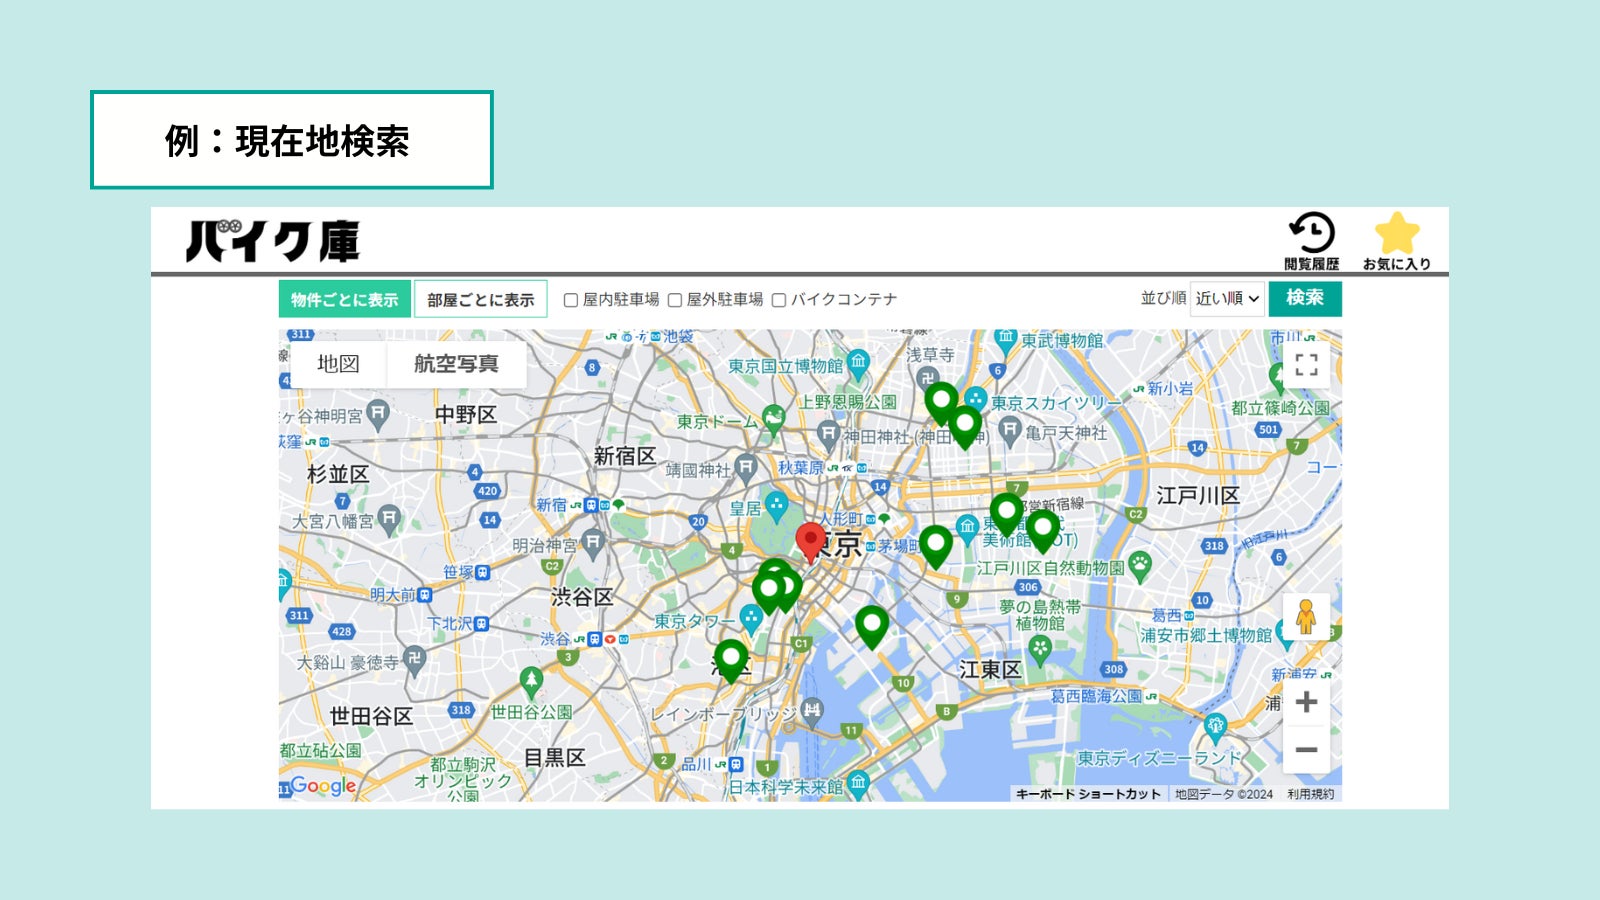Viewport: 1600px width, 900px height.
Task: Zoom out on the map
Action: (x=1306, y=749)
